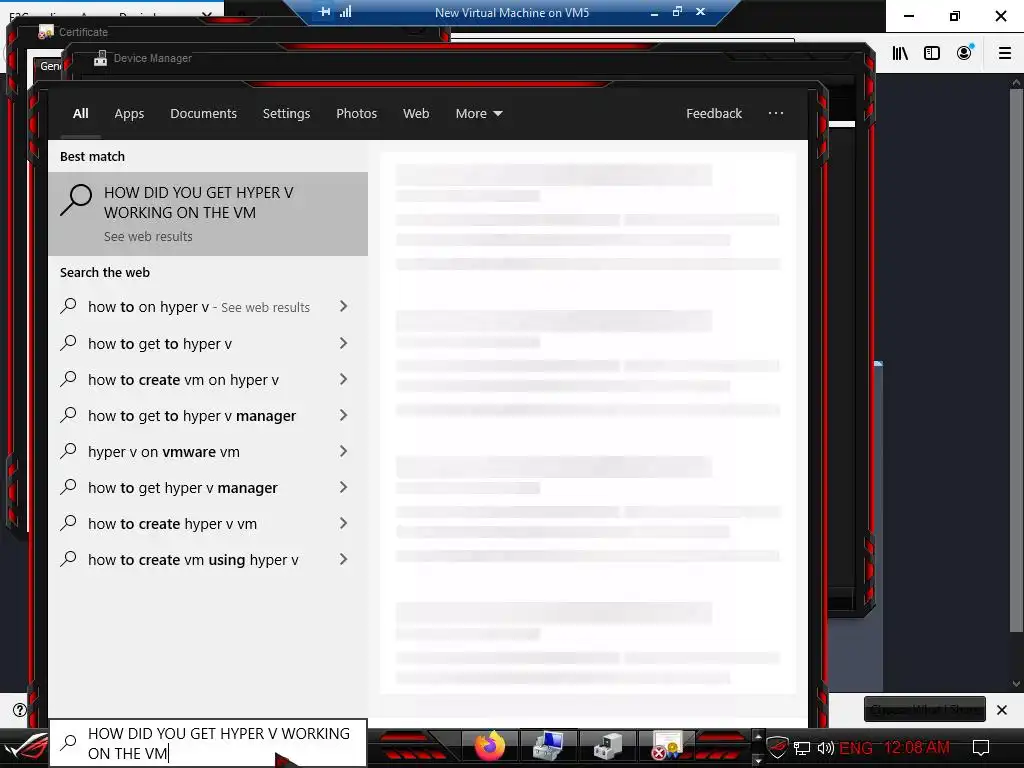Click the General tab in Certificate window
This screenshot has height=768, width=1024.
pyautogui.click(x=49, y=66)
